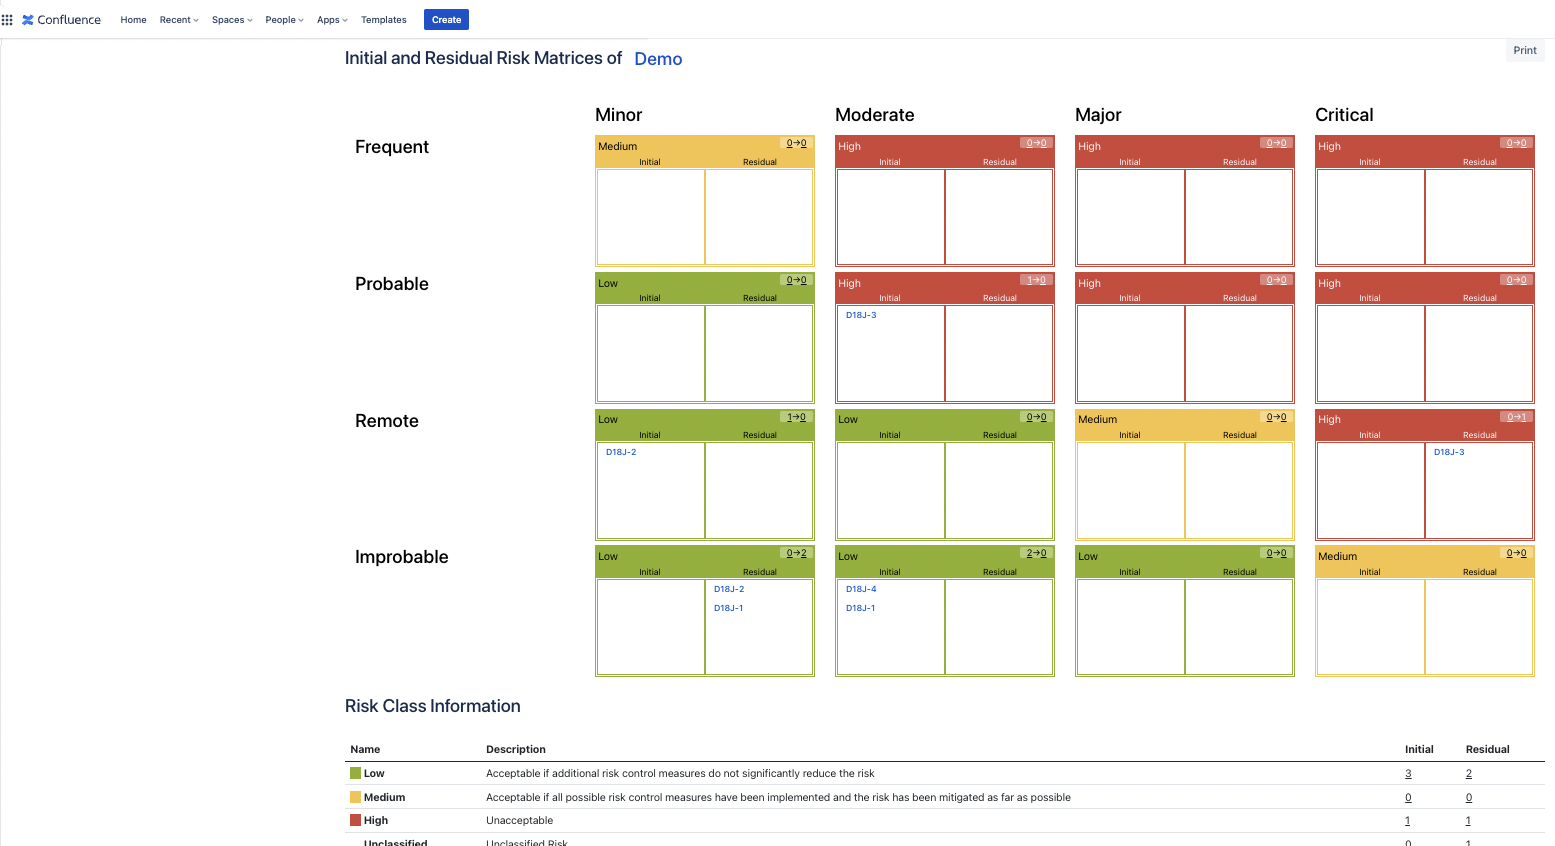The width and height of the screenshot is (1555, 846).
Task: Open risk D18J-2 in the Remote Minor cell
Action: (621, 451)
